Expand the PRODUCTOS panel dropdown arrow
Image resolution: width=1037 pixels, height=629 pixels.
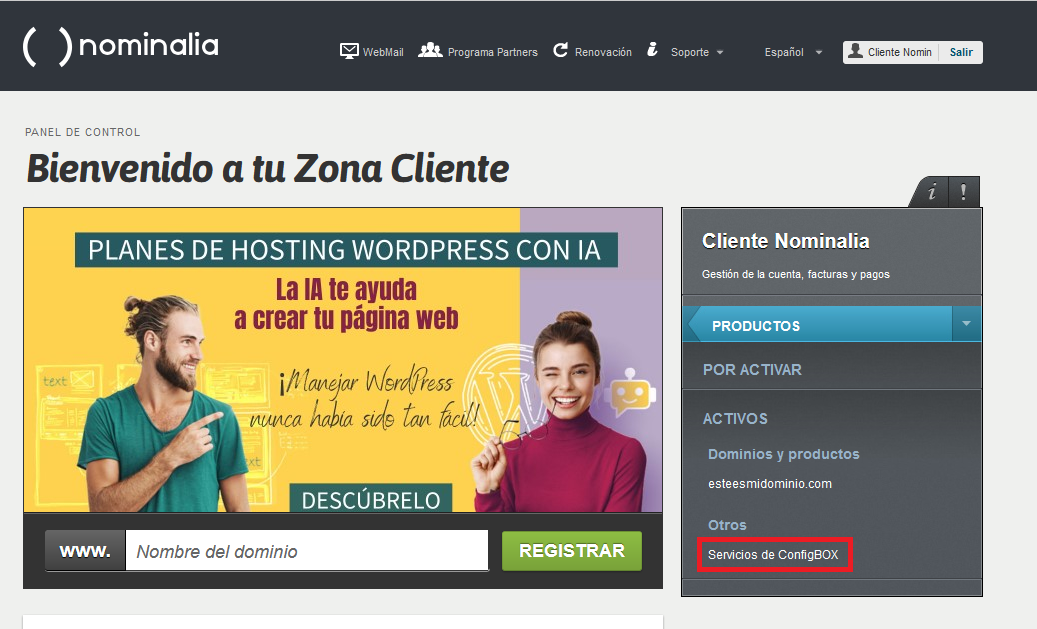[966, 324]
